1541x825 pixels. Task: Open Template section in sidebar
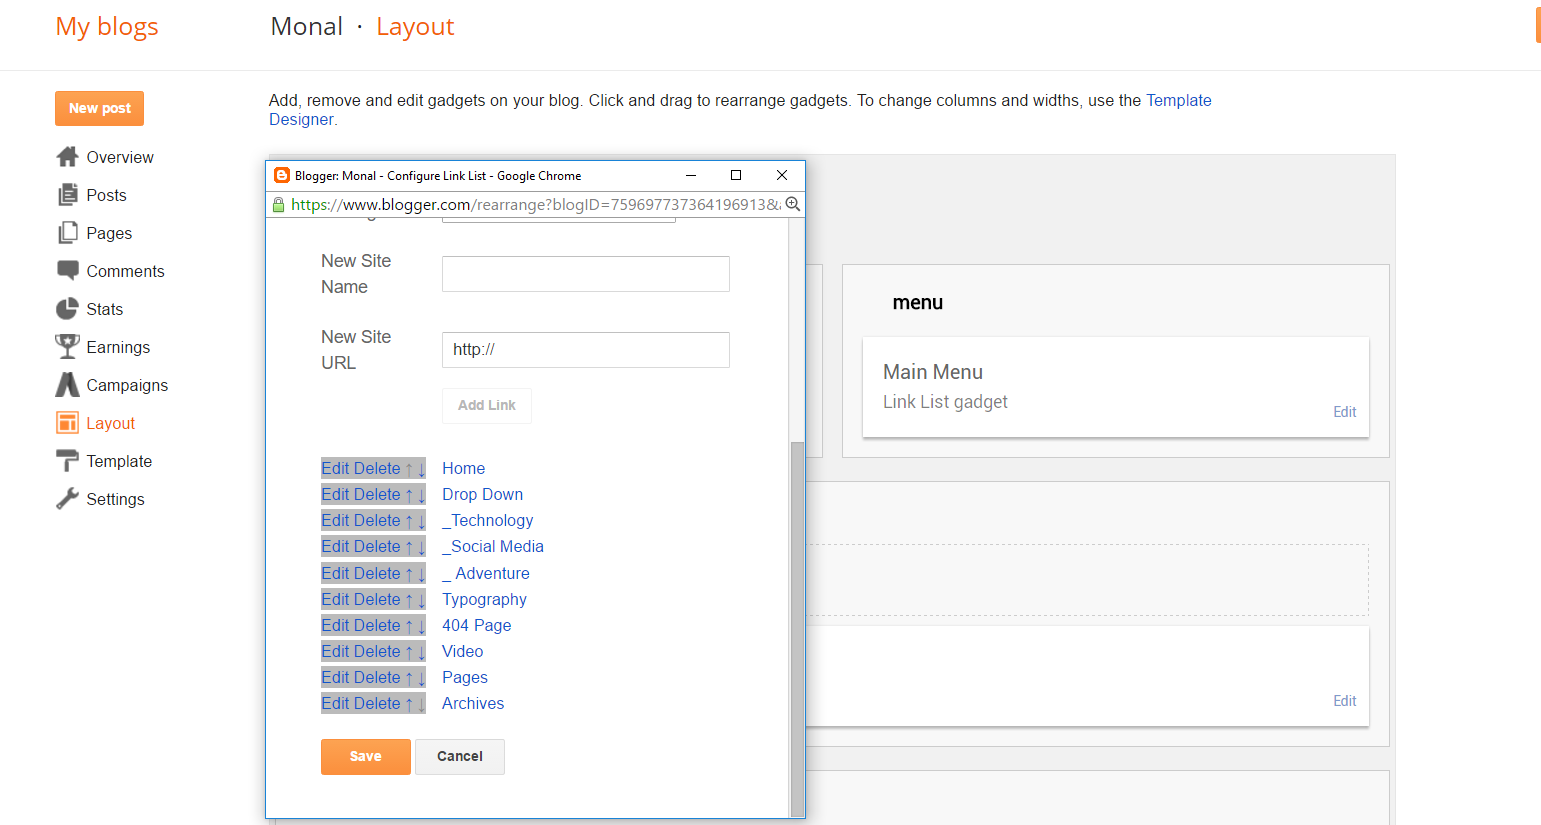point(119,461)
